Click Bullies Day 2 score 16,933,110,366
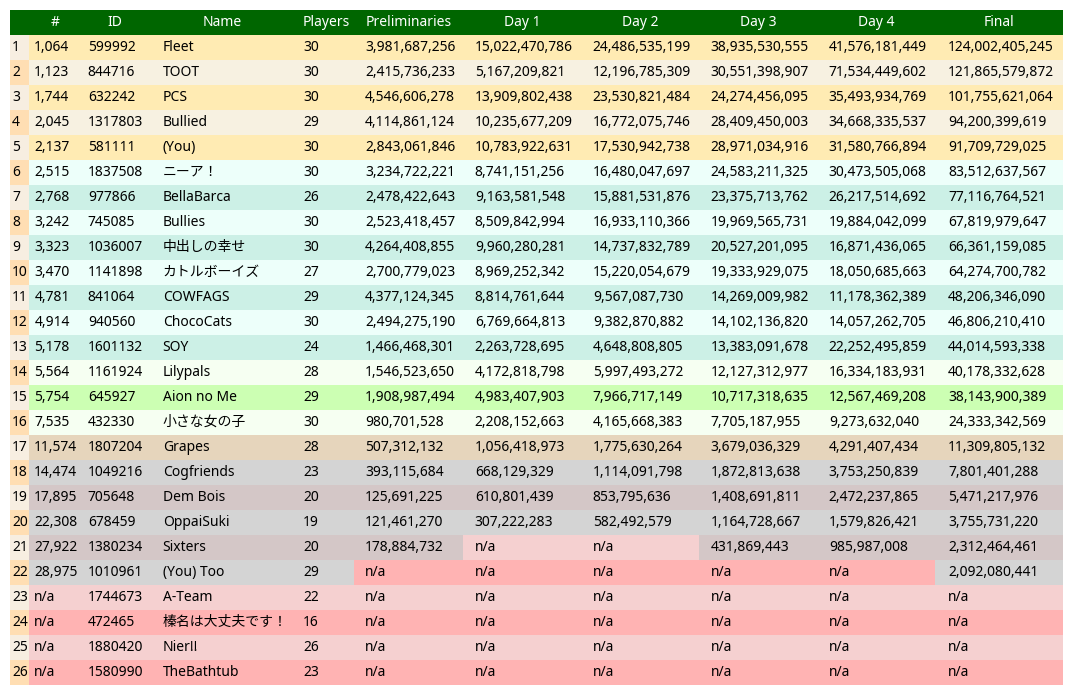This screenshot has height=695, width=1072. coord(641,221)
